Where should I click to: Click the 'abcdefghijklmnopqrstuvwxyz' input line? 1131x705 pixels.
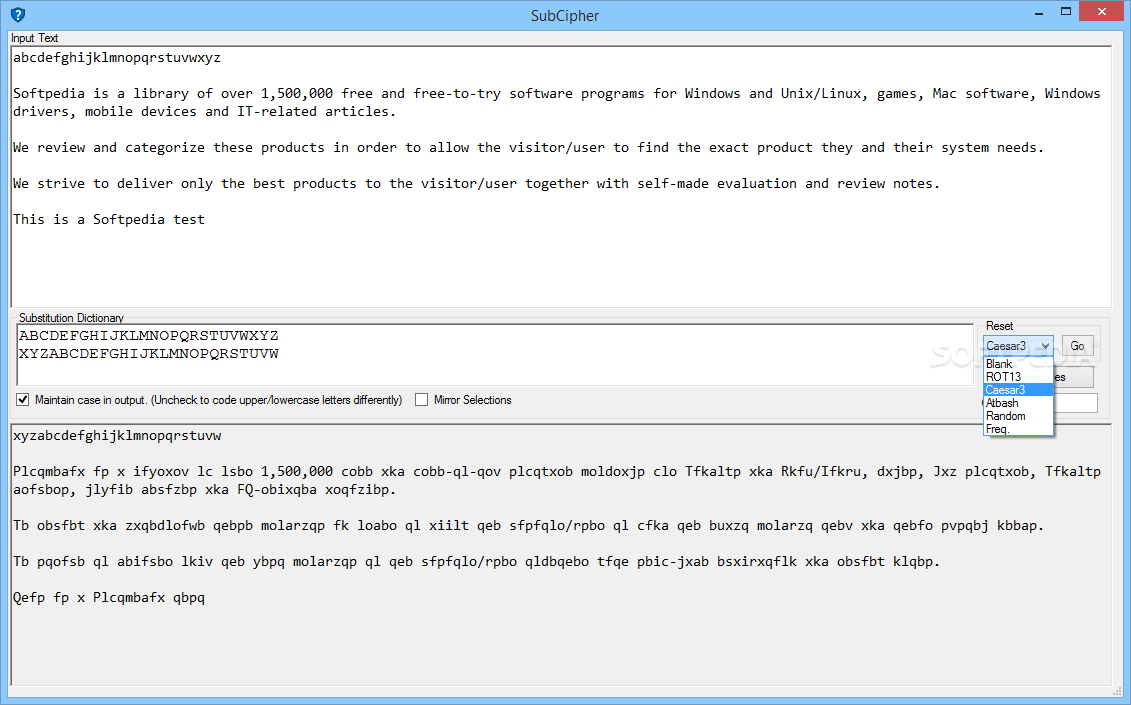117,58
